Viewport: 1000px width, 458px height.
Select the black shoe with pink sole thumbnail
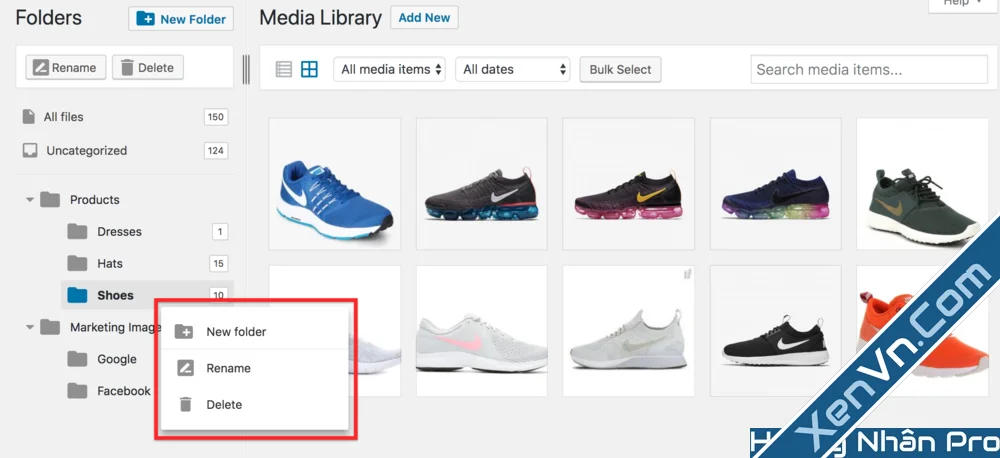[628, 184]
